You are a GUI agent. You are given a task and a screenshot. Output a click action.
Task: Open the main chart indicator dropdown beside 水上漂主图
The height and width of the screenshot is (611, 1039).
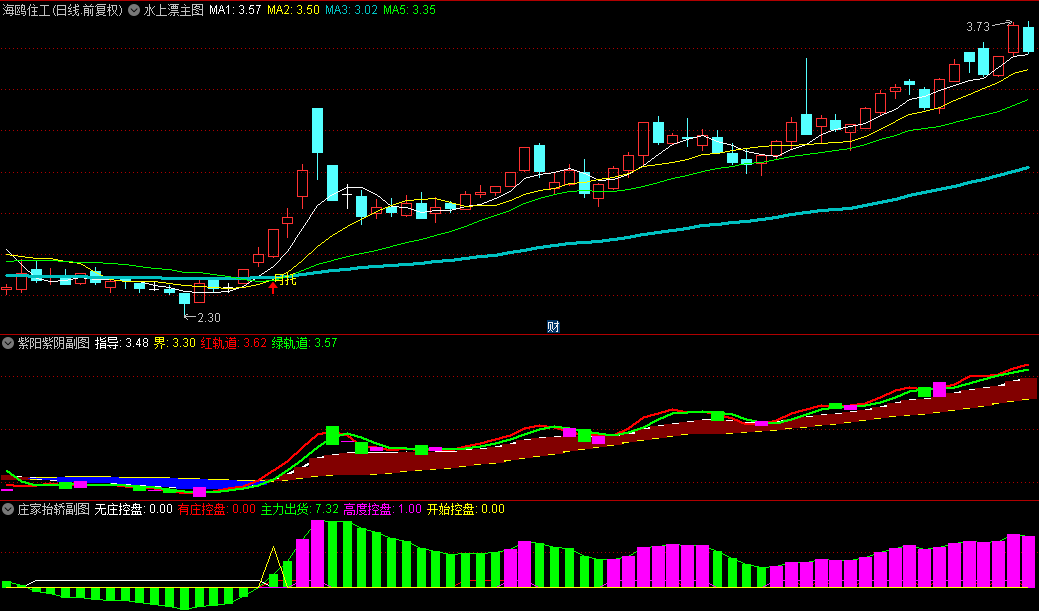point(134,11)
